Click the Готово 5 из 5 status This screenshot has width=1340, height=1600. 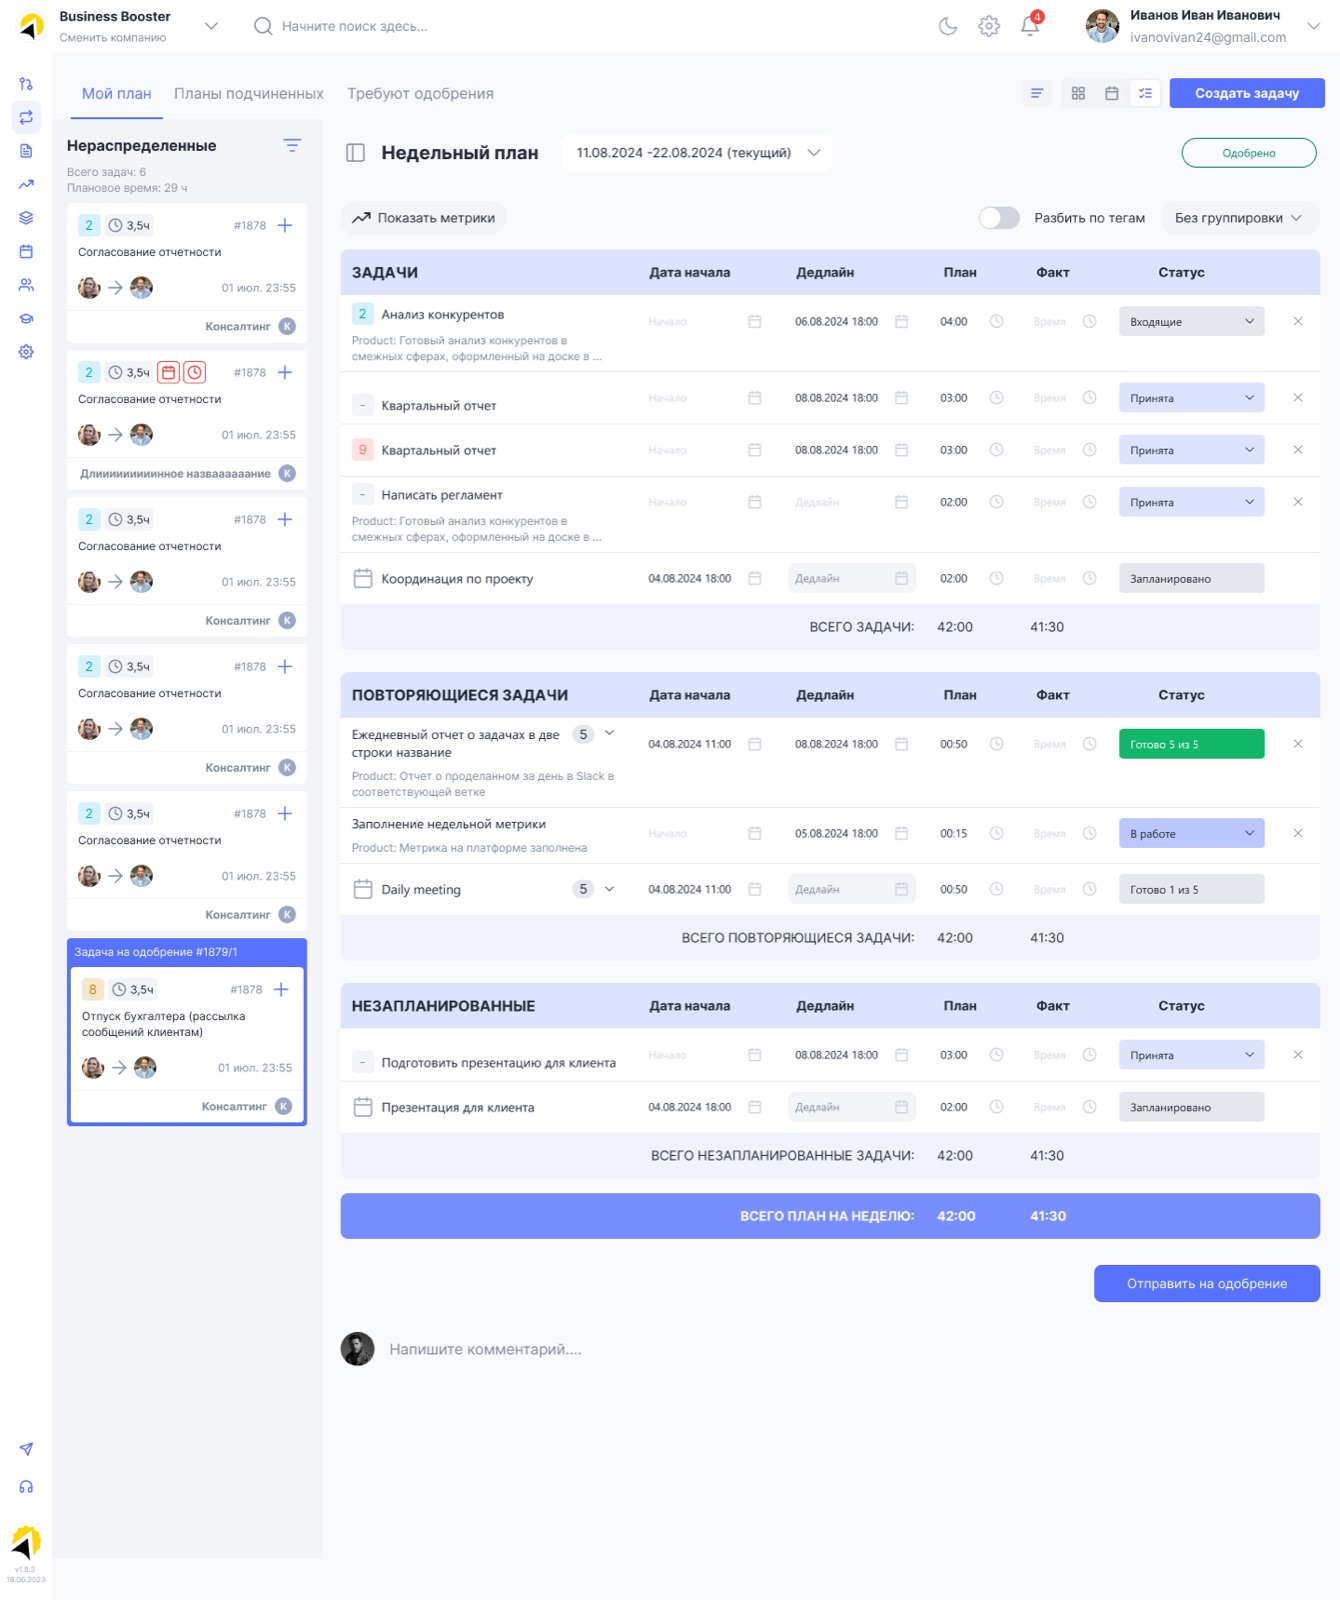point(1191,744)
